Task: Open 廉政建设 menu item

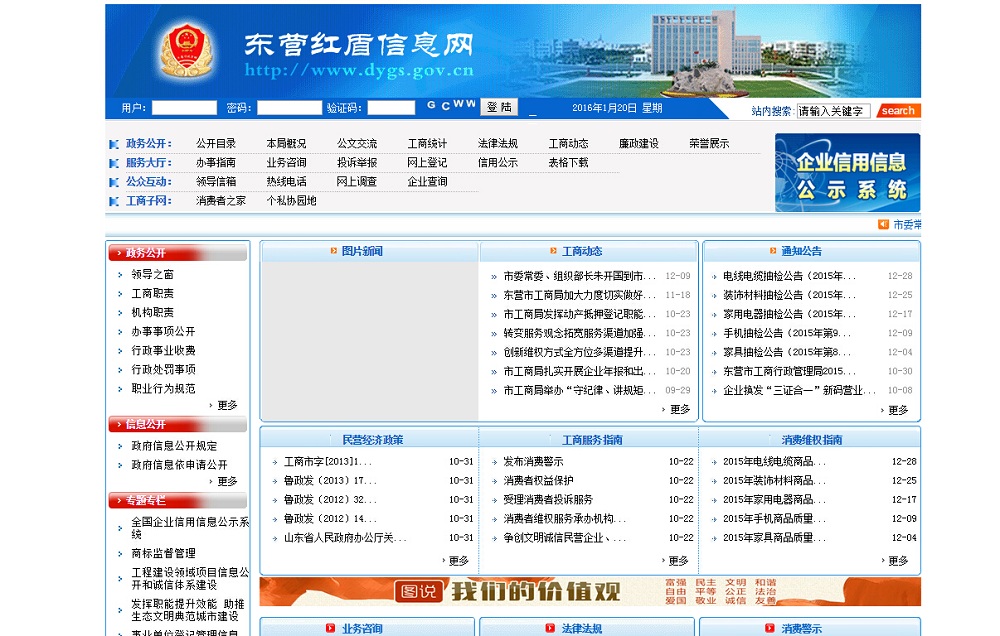Action: (639, 144)
